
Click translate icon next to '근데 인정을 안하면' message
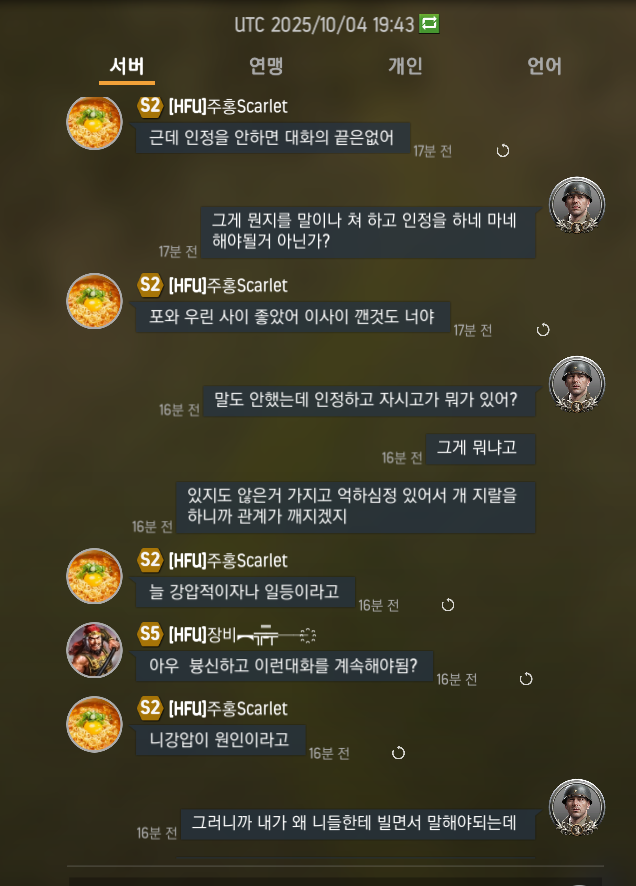tap(503, 151)
